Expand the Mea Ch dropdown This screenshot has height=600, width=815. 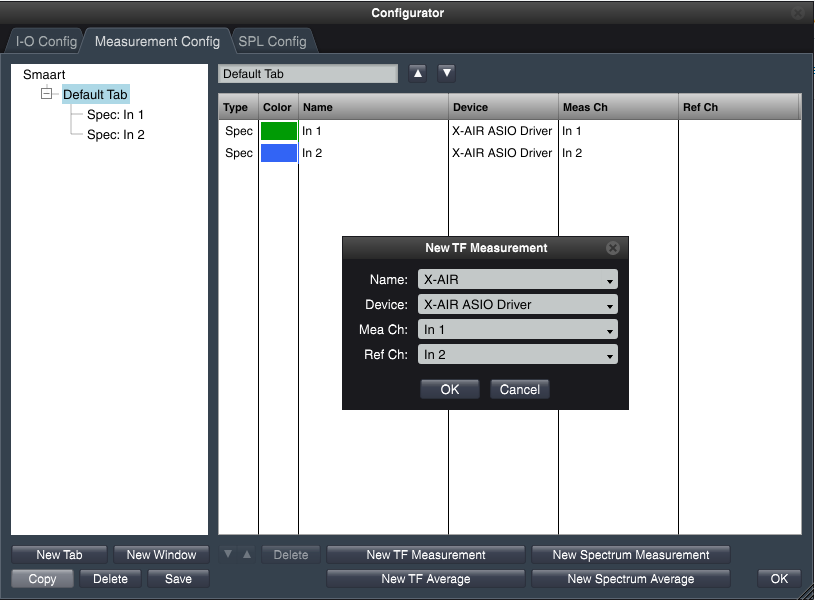tap(517, 330)
